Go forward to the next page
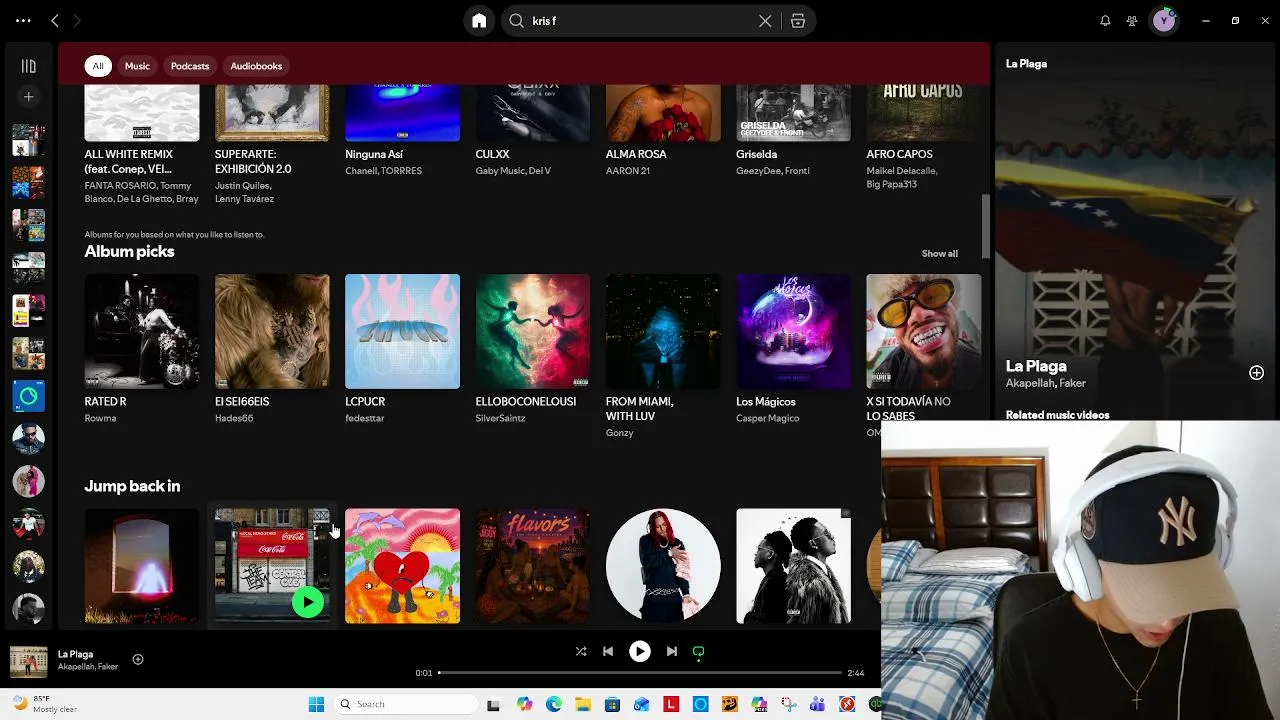 tap(77, 20)
